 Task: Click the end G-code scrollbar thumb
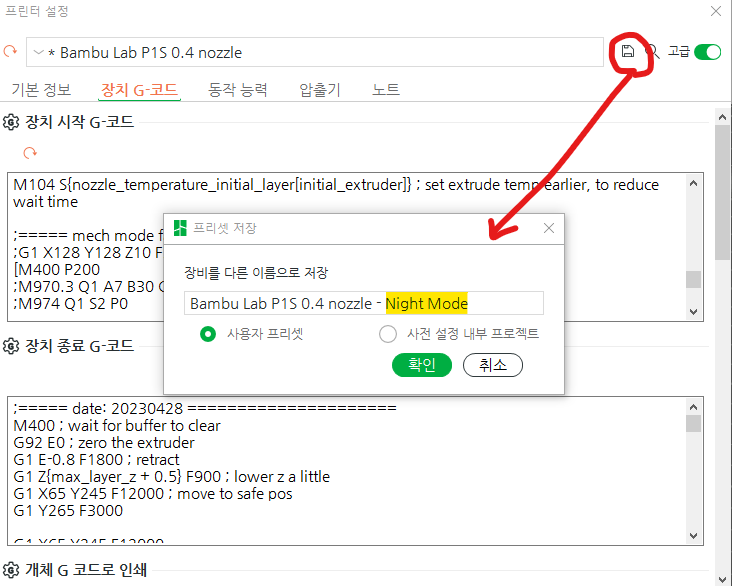(694, 424)
